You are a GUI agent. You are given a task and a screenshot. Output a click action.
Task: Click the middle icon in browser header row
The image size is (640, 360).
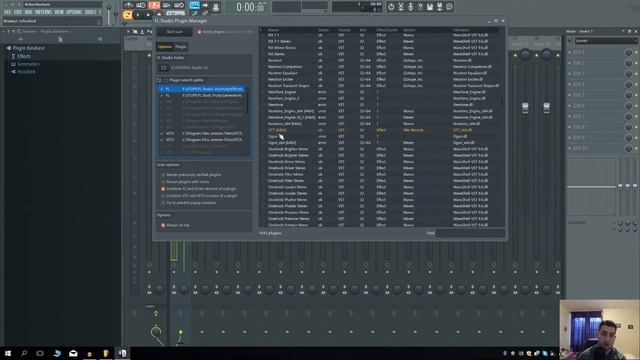[60, 39]
